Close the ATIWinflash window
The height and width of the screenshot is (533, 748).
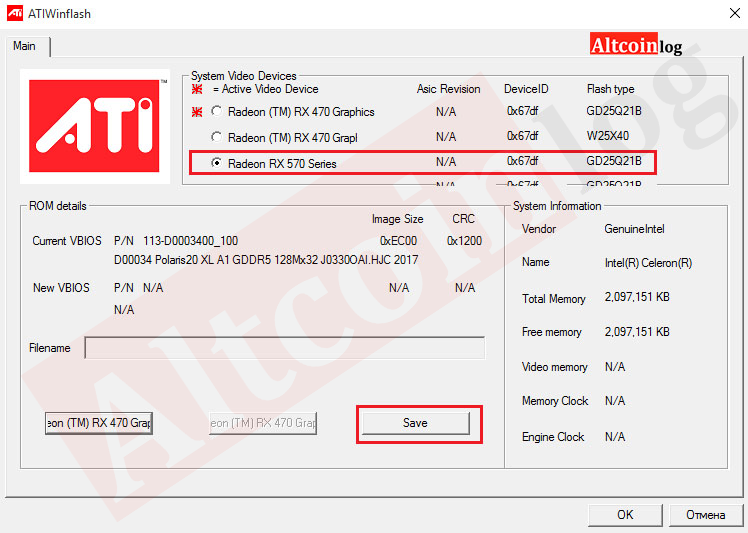735,13
